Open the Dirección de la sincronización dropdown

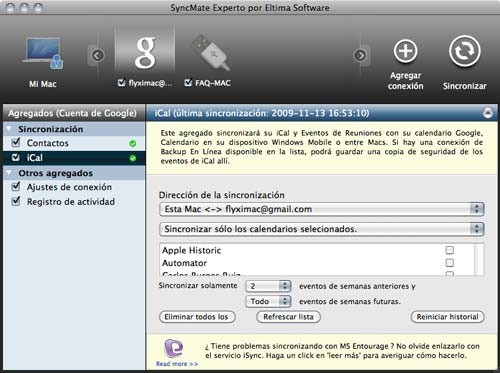click(322, 209)
